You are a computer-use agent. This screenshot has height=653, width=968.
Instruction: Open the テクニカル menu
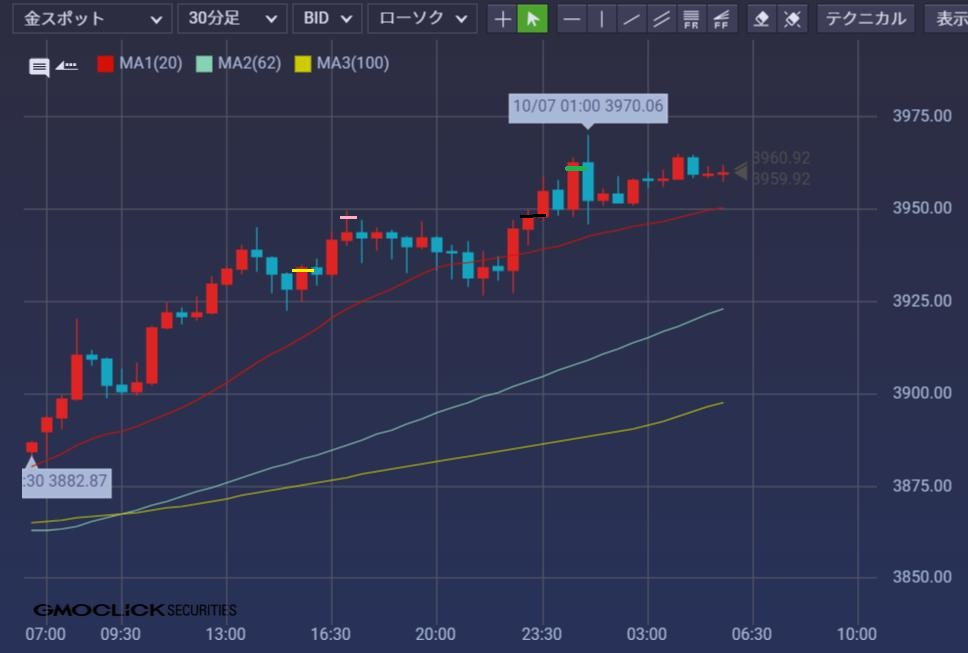tap(865, 18)
